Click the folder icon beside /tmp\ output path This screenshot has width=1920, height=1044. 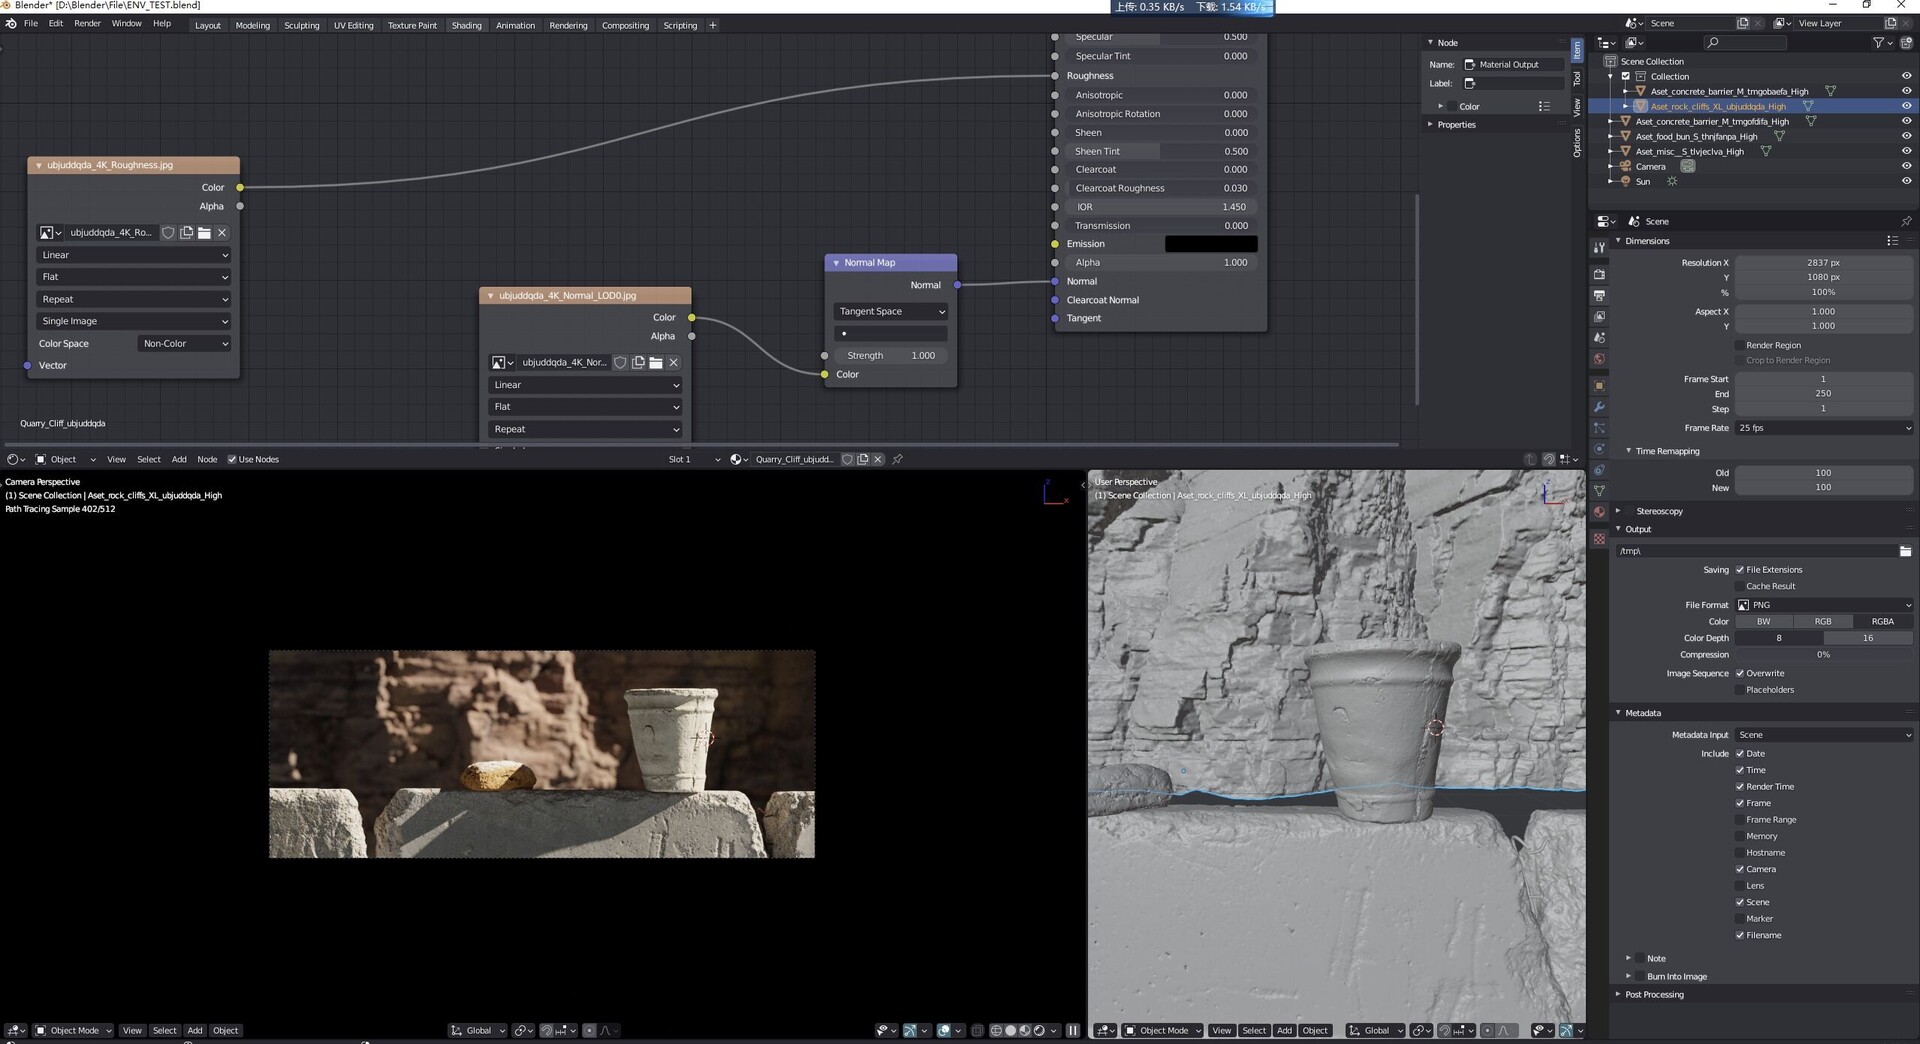coord(1905,551)
